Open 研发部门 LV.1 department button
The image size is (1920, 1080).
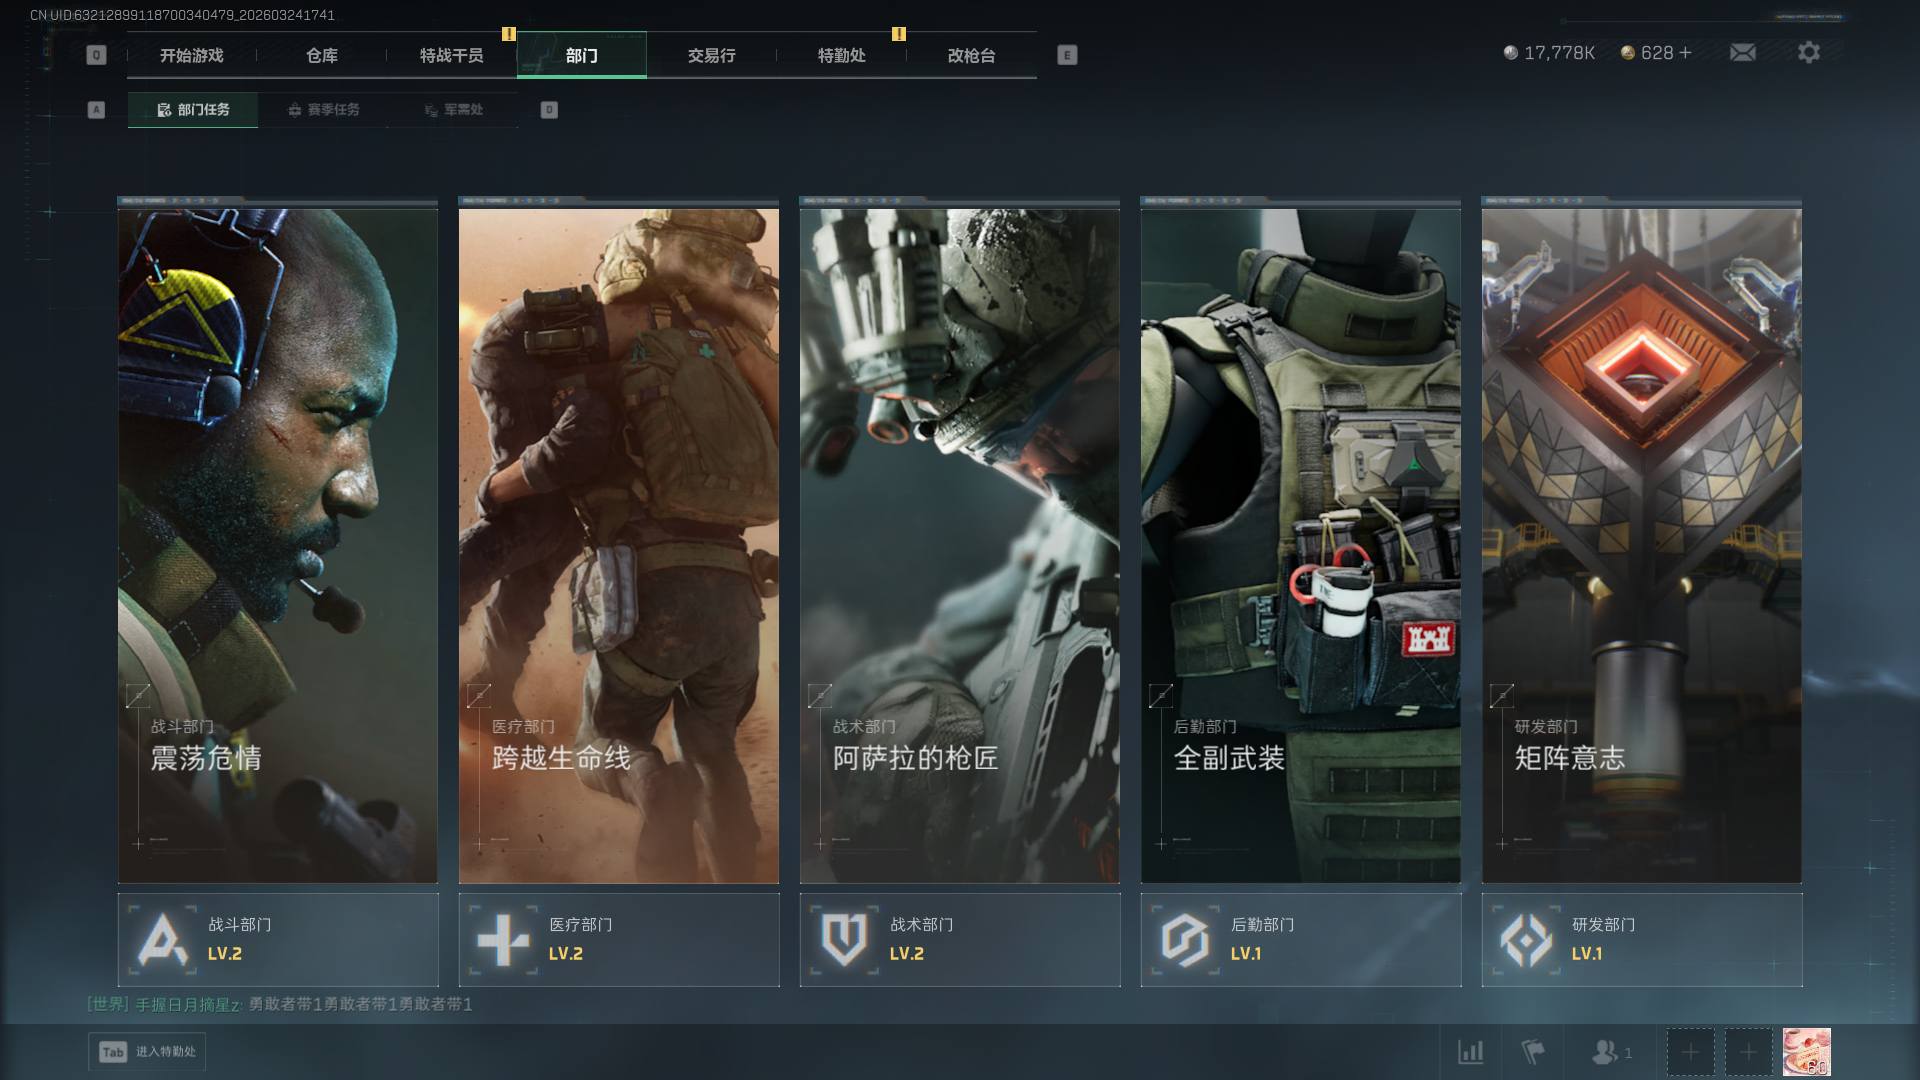(1641, 939)
